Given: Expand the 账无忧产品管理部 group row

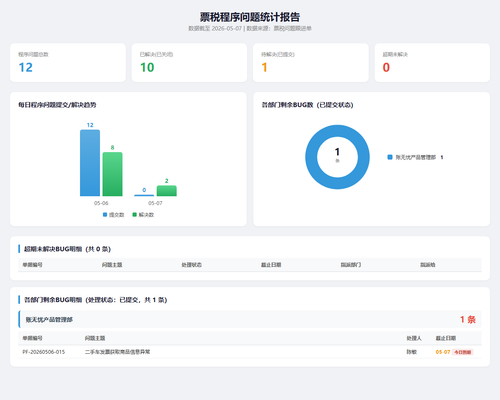Looking at the screenshot, I should pyautogui.click(x=250, y=319).
